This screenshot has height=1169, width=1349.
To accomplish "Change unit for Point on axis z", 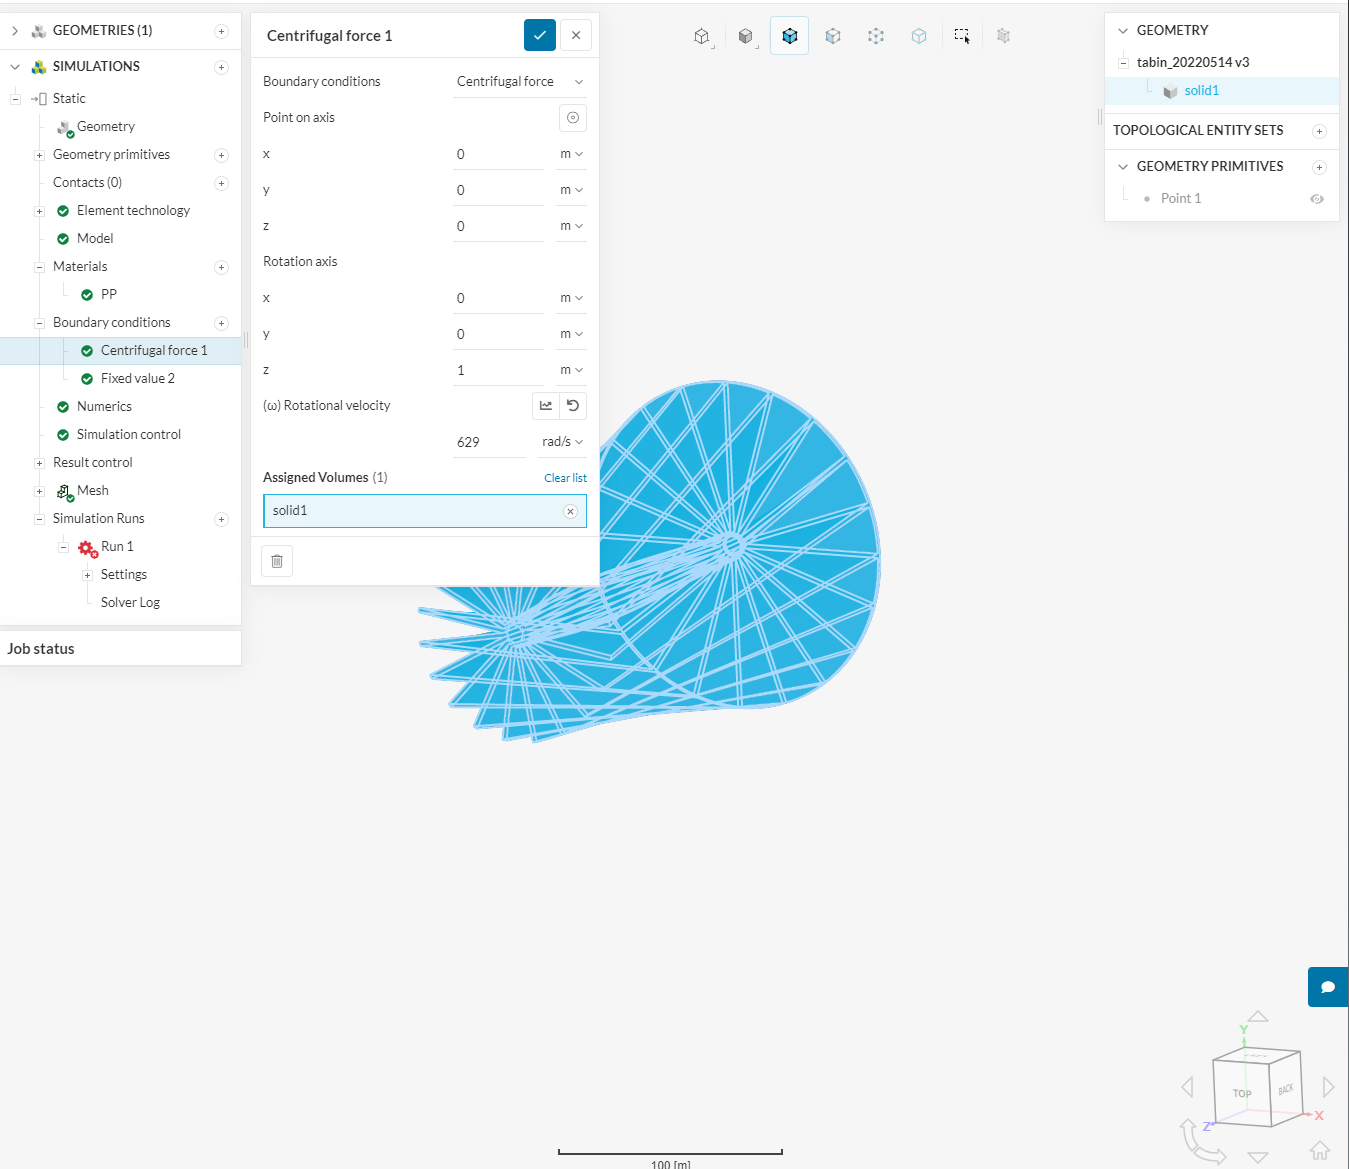I will coord(571,226).
